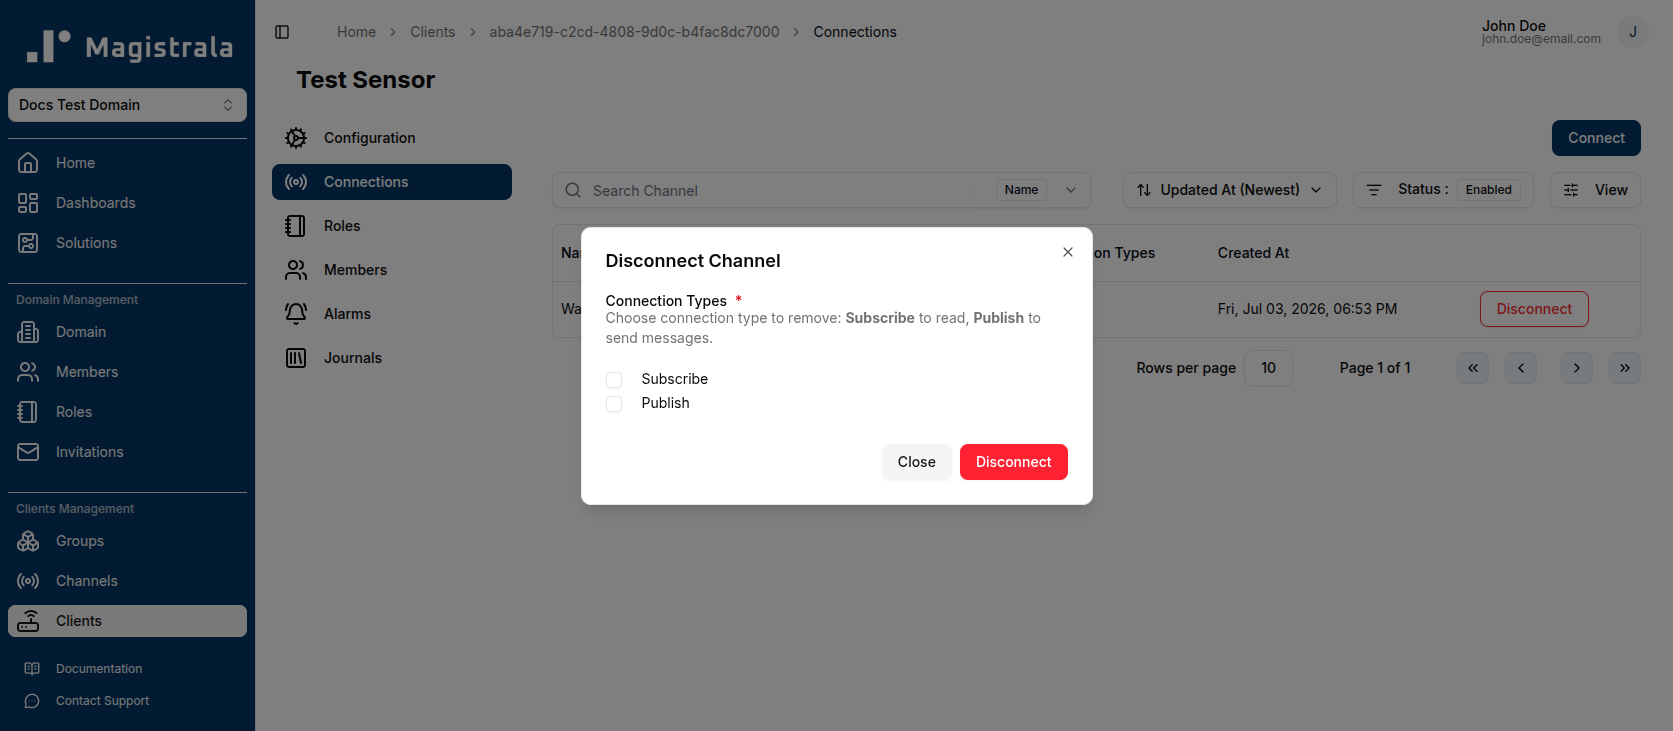Open the View columns menu
Screen dimensions: 1673x731
click(x=1595, y=190)
